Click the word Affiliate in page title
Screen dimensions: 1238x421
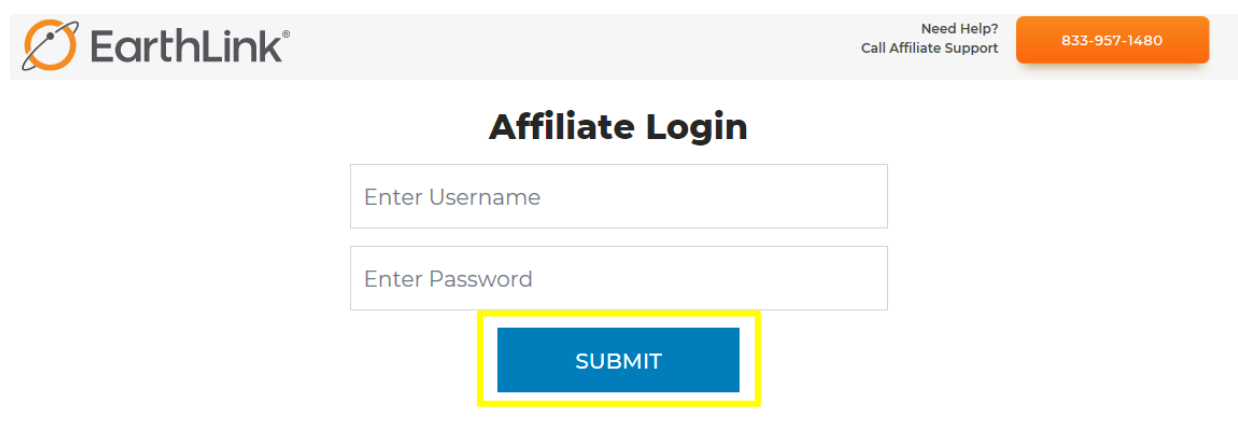pos(561,127)
